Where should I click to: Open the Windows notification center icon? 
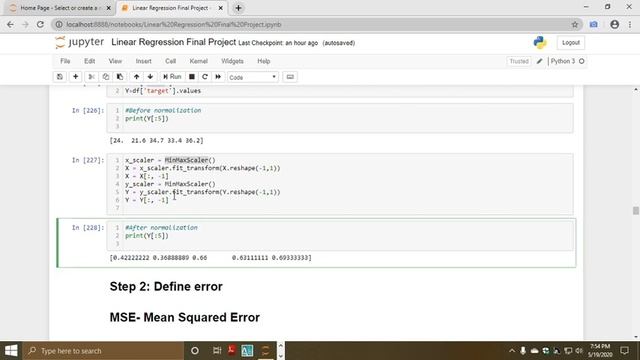coord(624,351)
